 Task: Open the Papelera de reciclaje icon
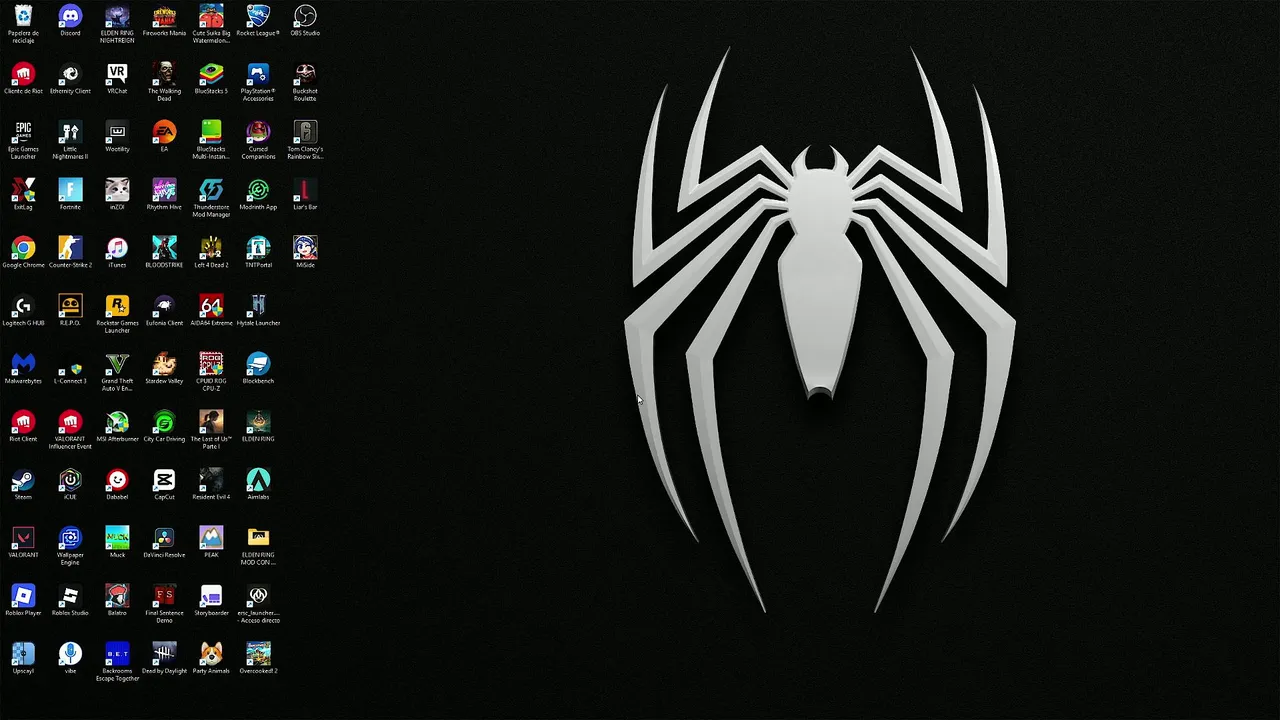(x=23, y=17)
